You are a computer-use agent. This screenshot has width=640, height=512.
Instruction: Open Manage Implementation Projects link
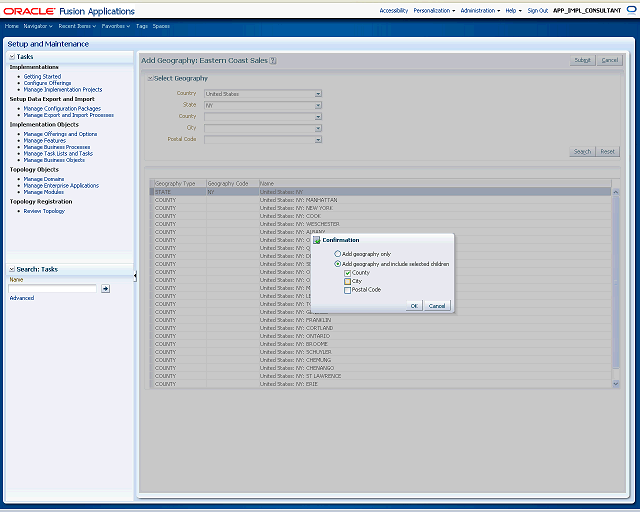coord(63,89)
